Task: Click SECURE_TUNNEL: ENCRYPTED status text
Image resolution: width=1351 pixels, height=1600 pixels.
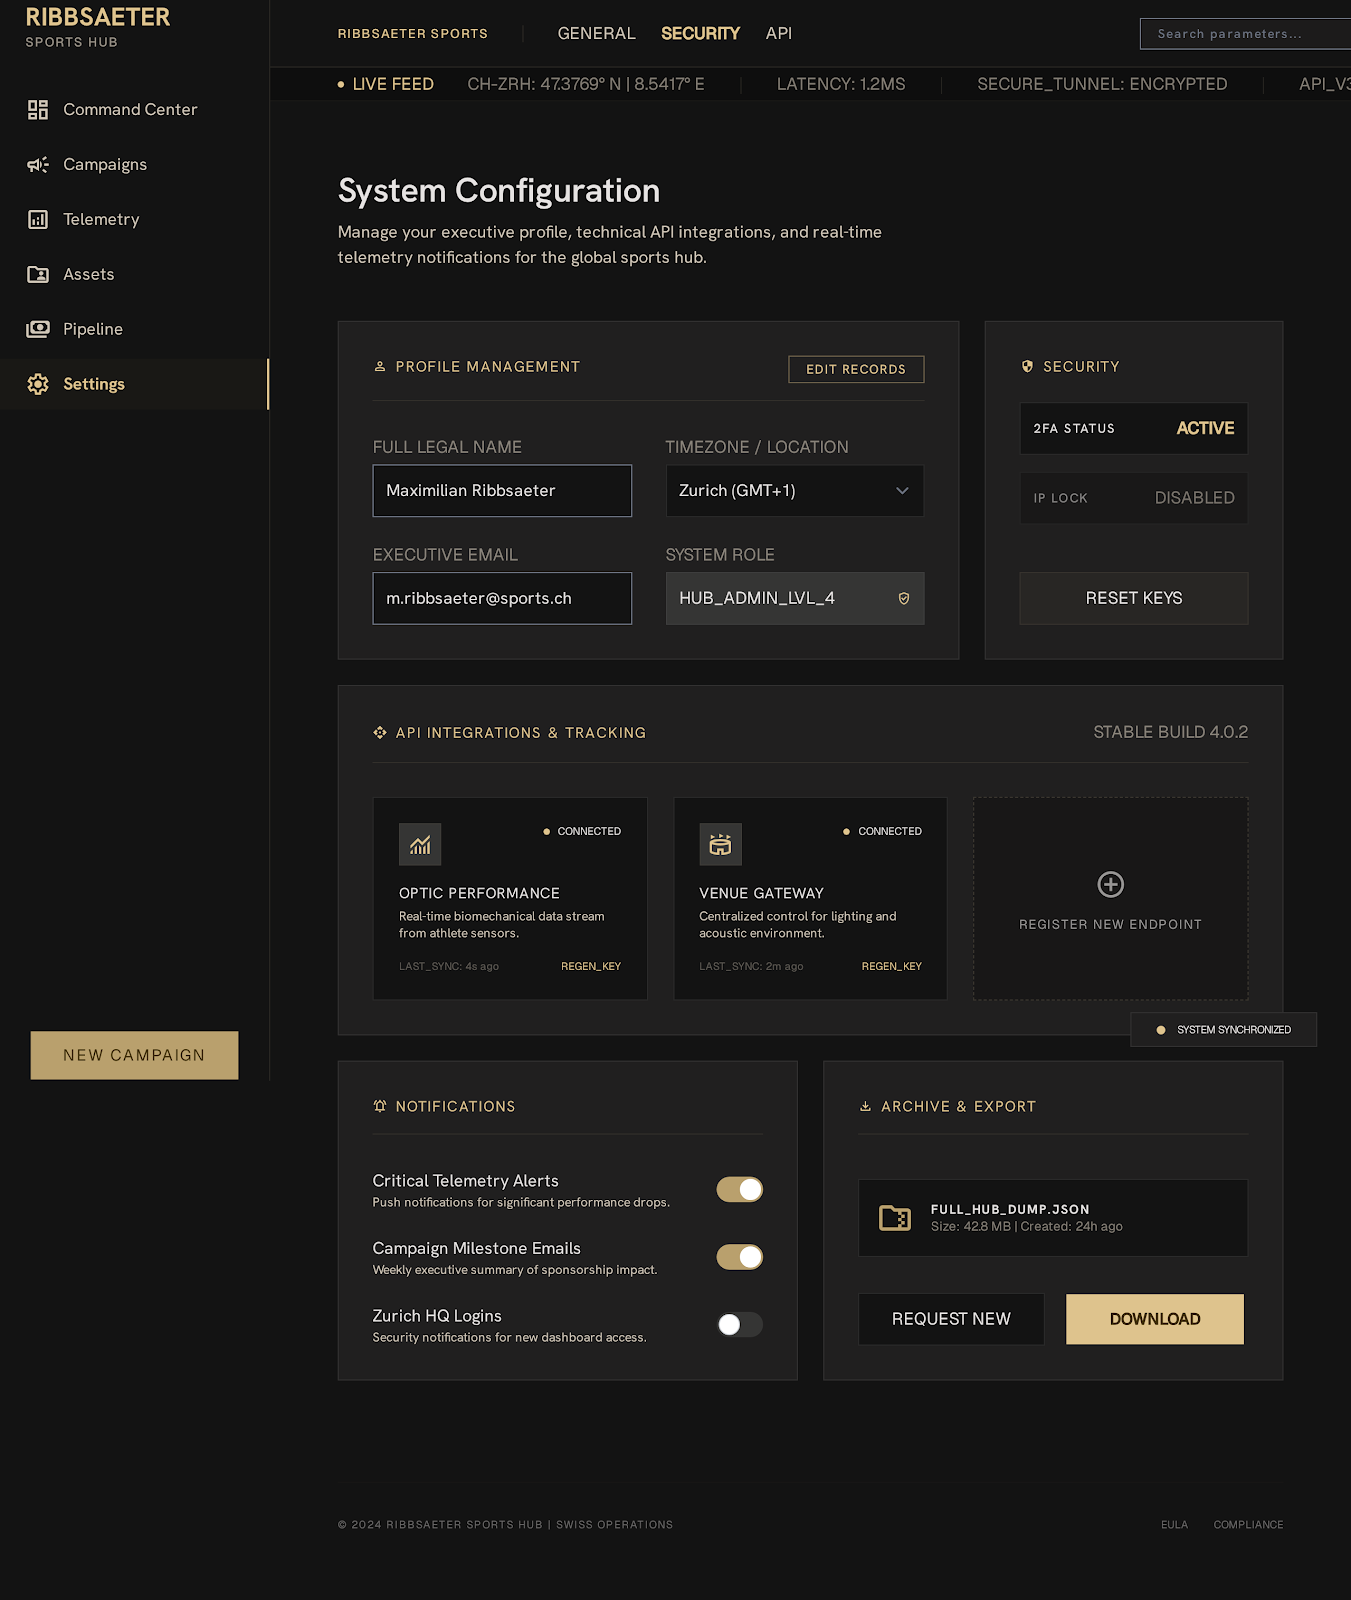Action: 1102,84
